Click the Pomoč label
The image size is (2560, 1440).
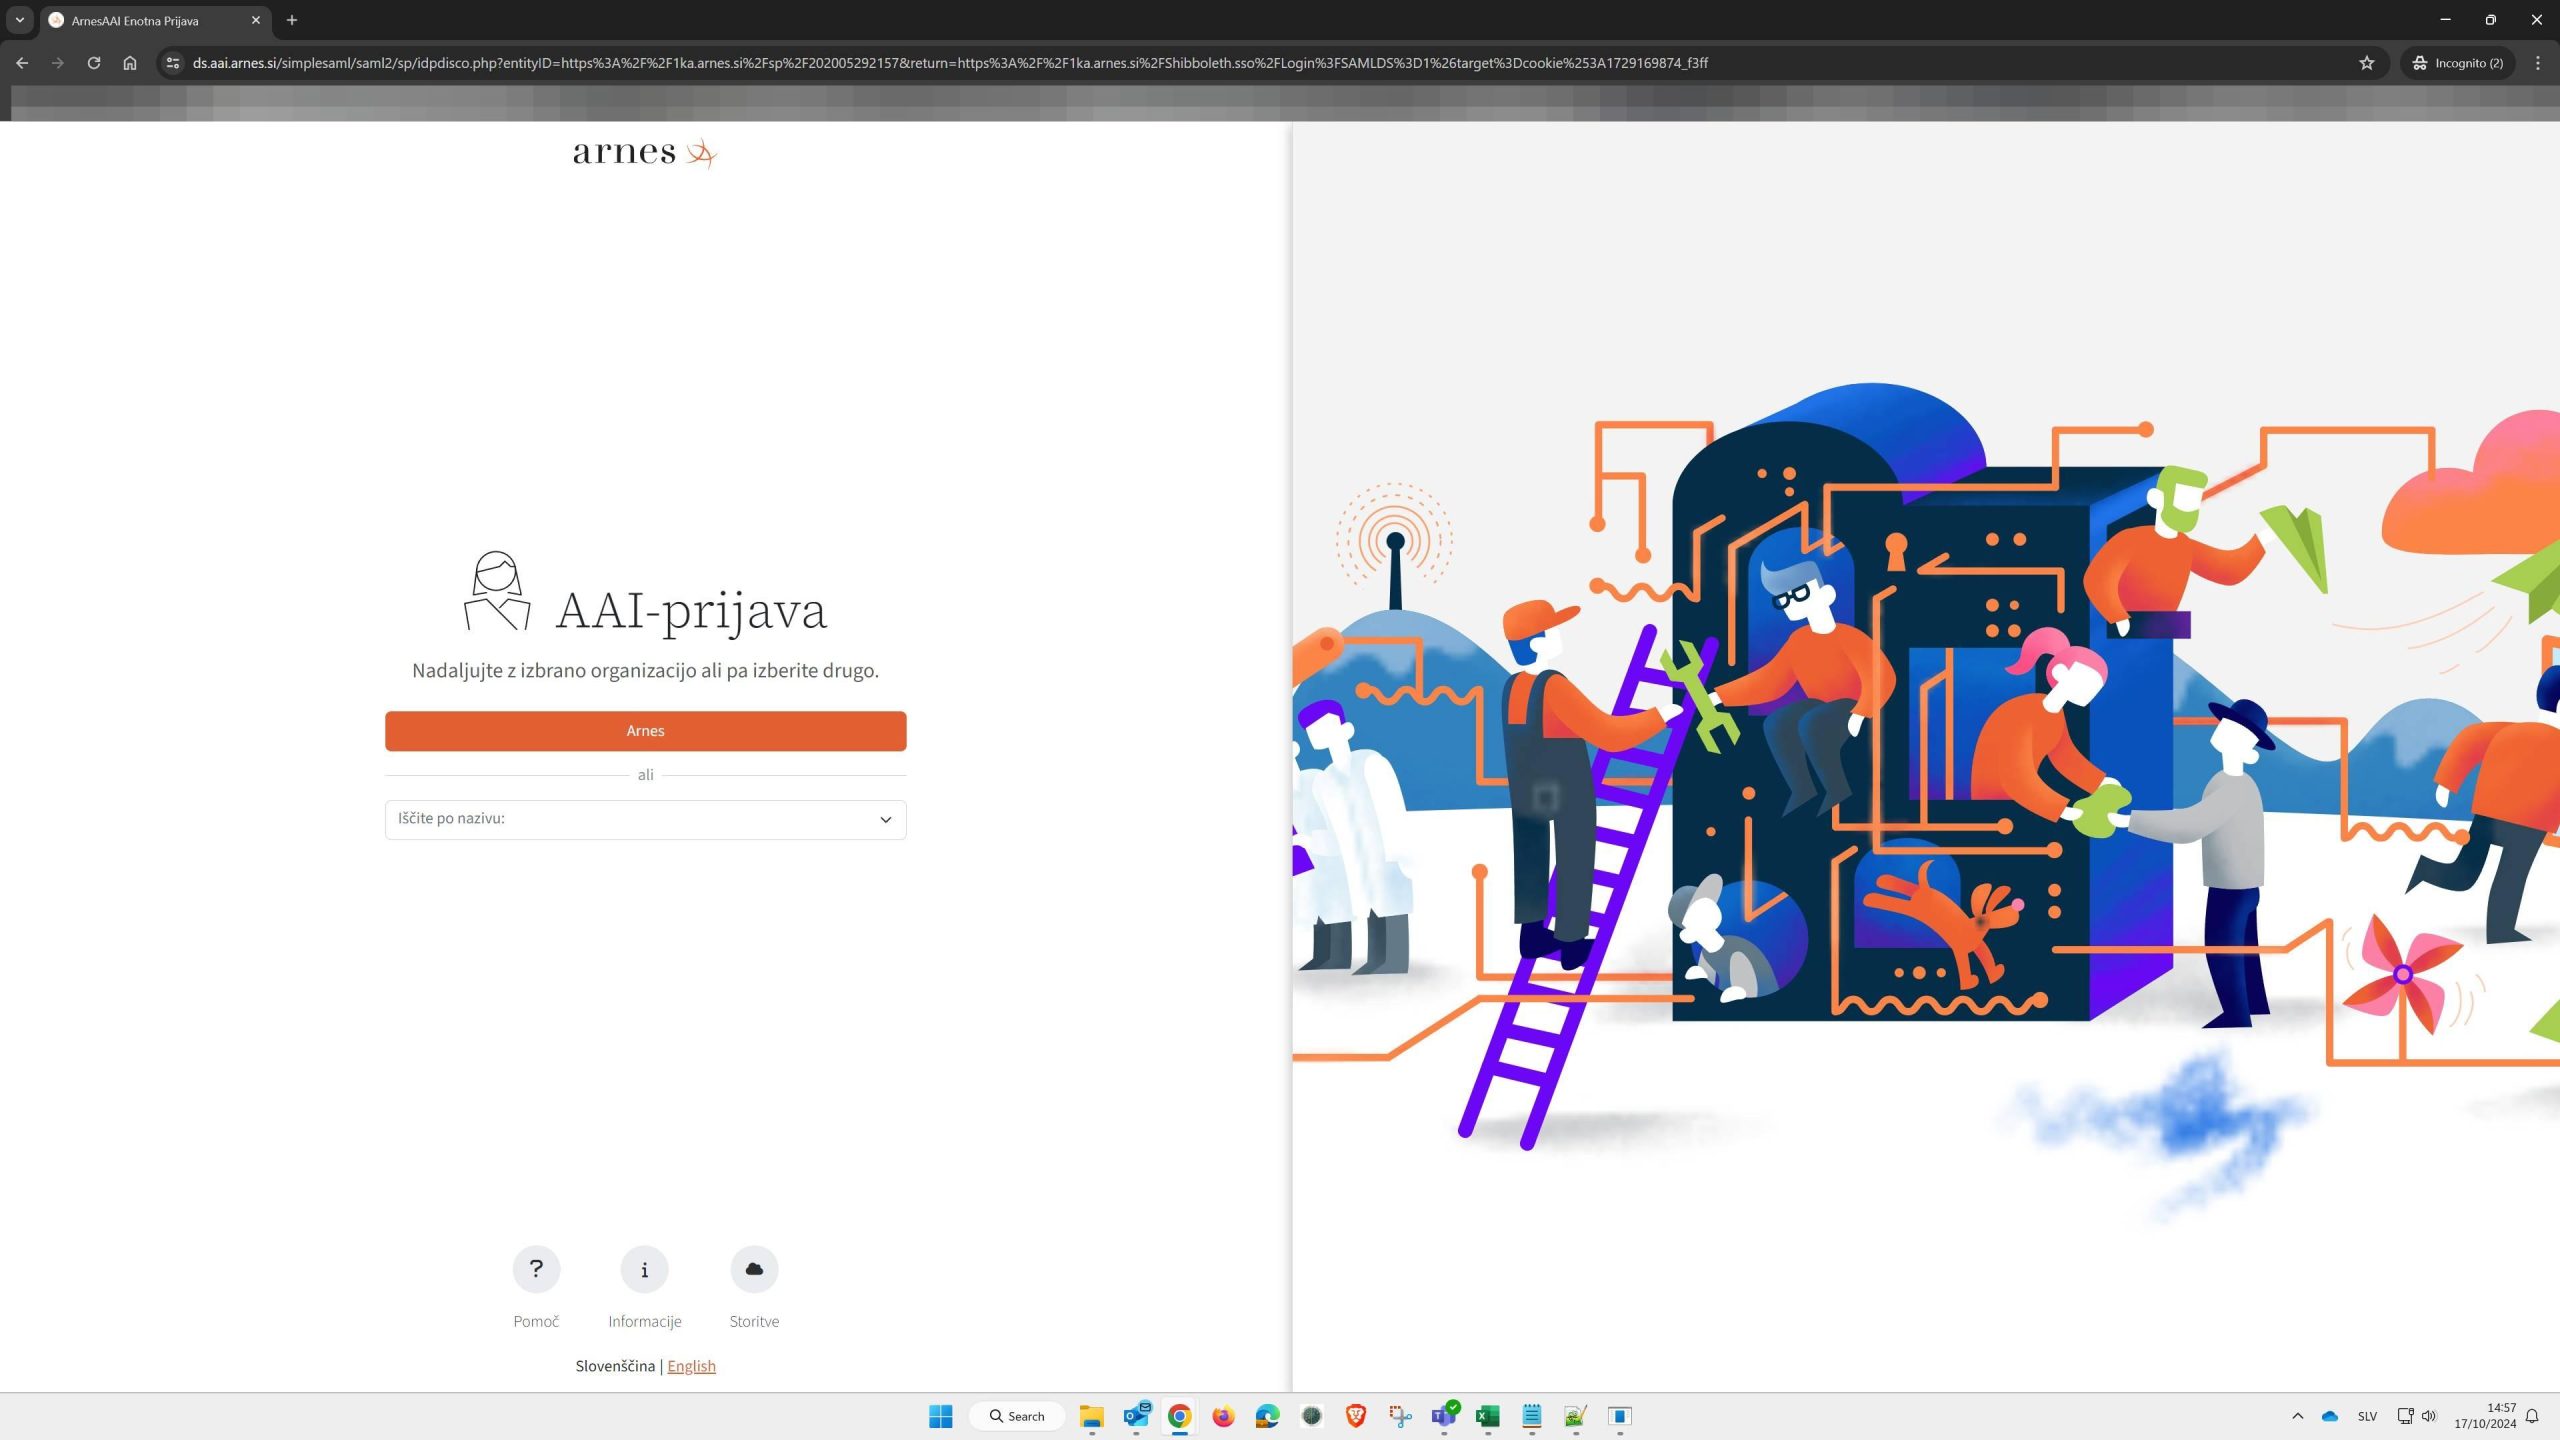click(536, 1321)
